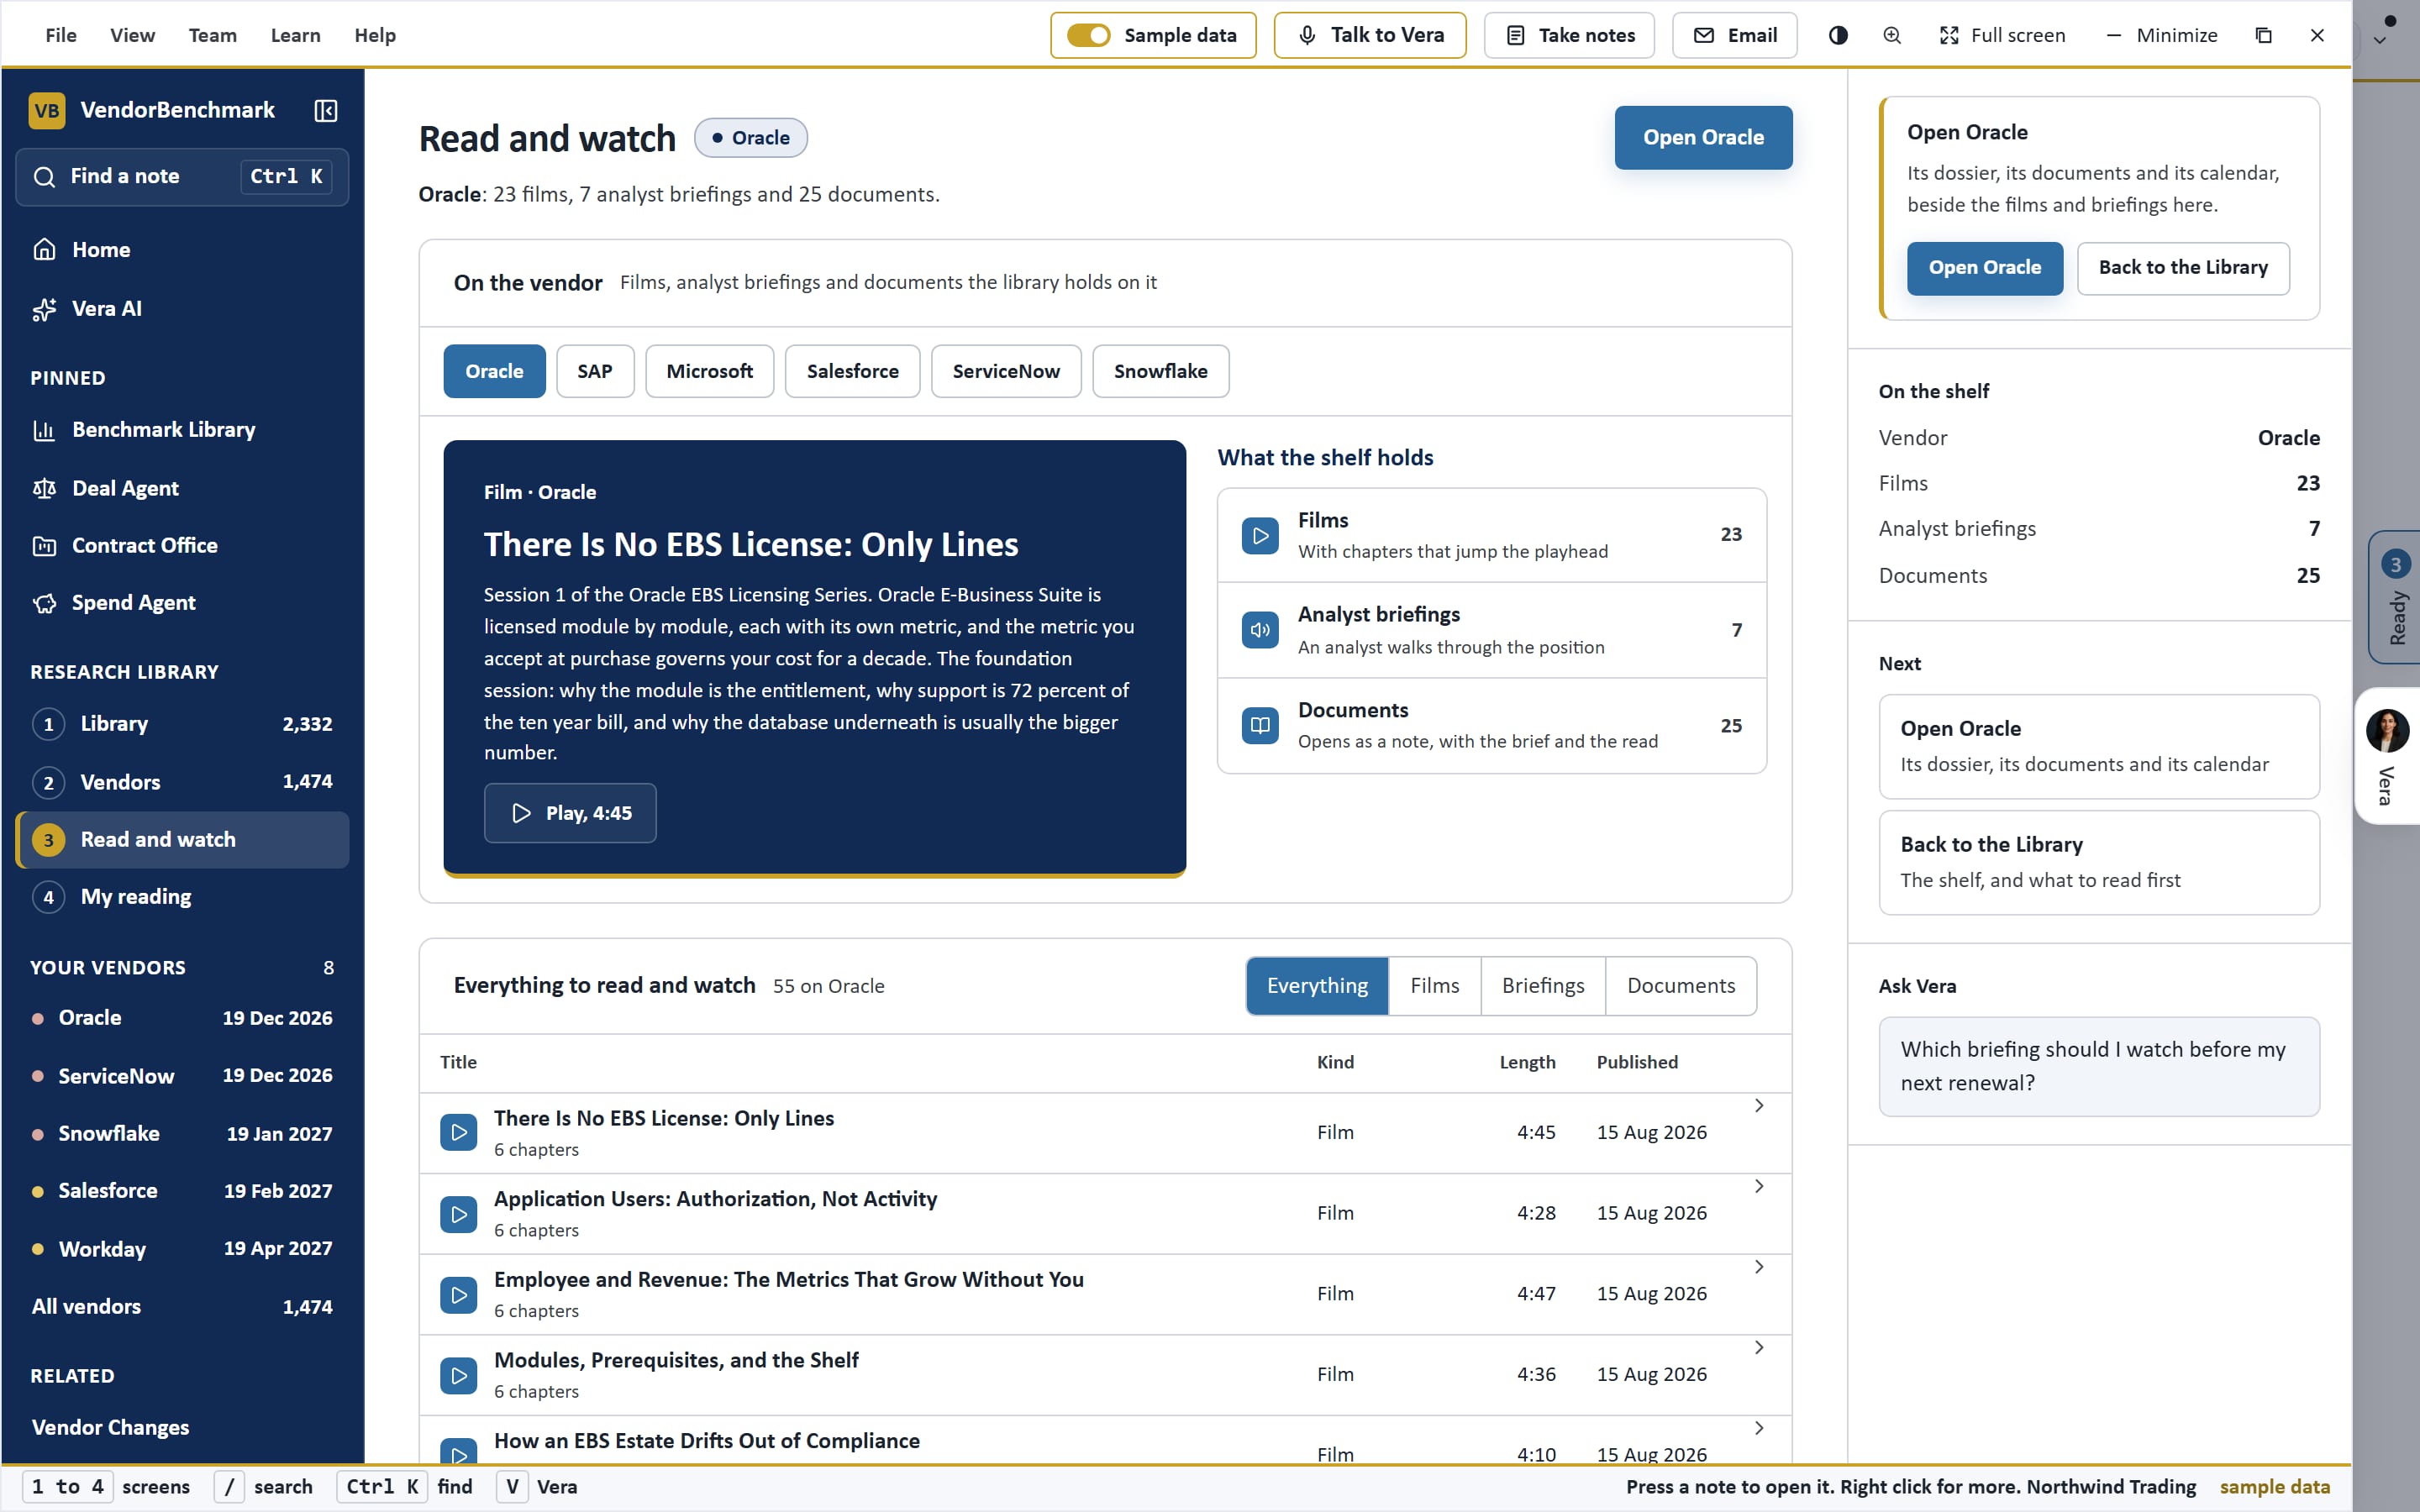Viewport: 2420px width, 1512px height.
Task: Open the Team menu
Action: [x=213, y=35]
